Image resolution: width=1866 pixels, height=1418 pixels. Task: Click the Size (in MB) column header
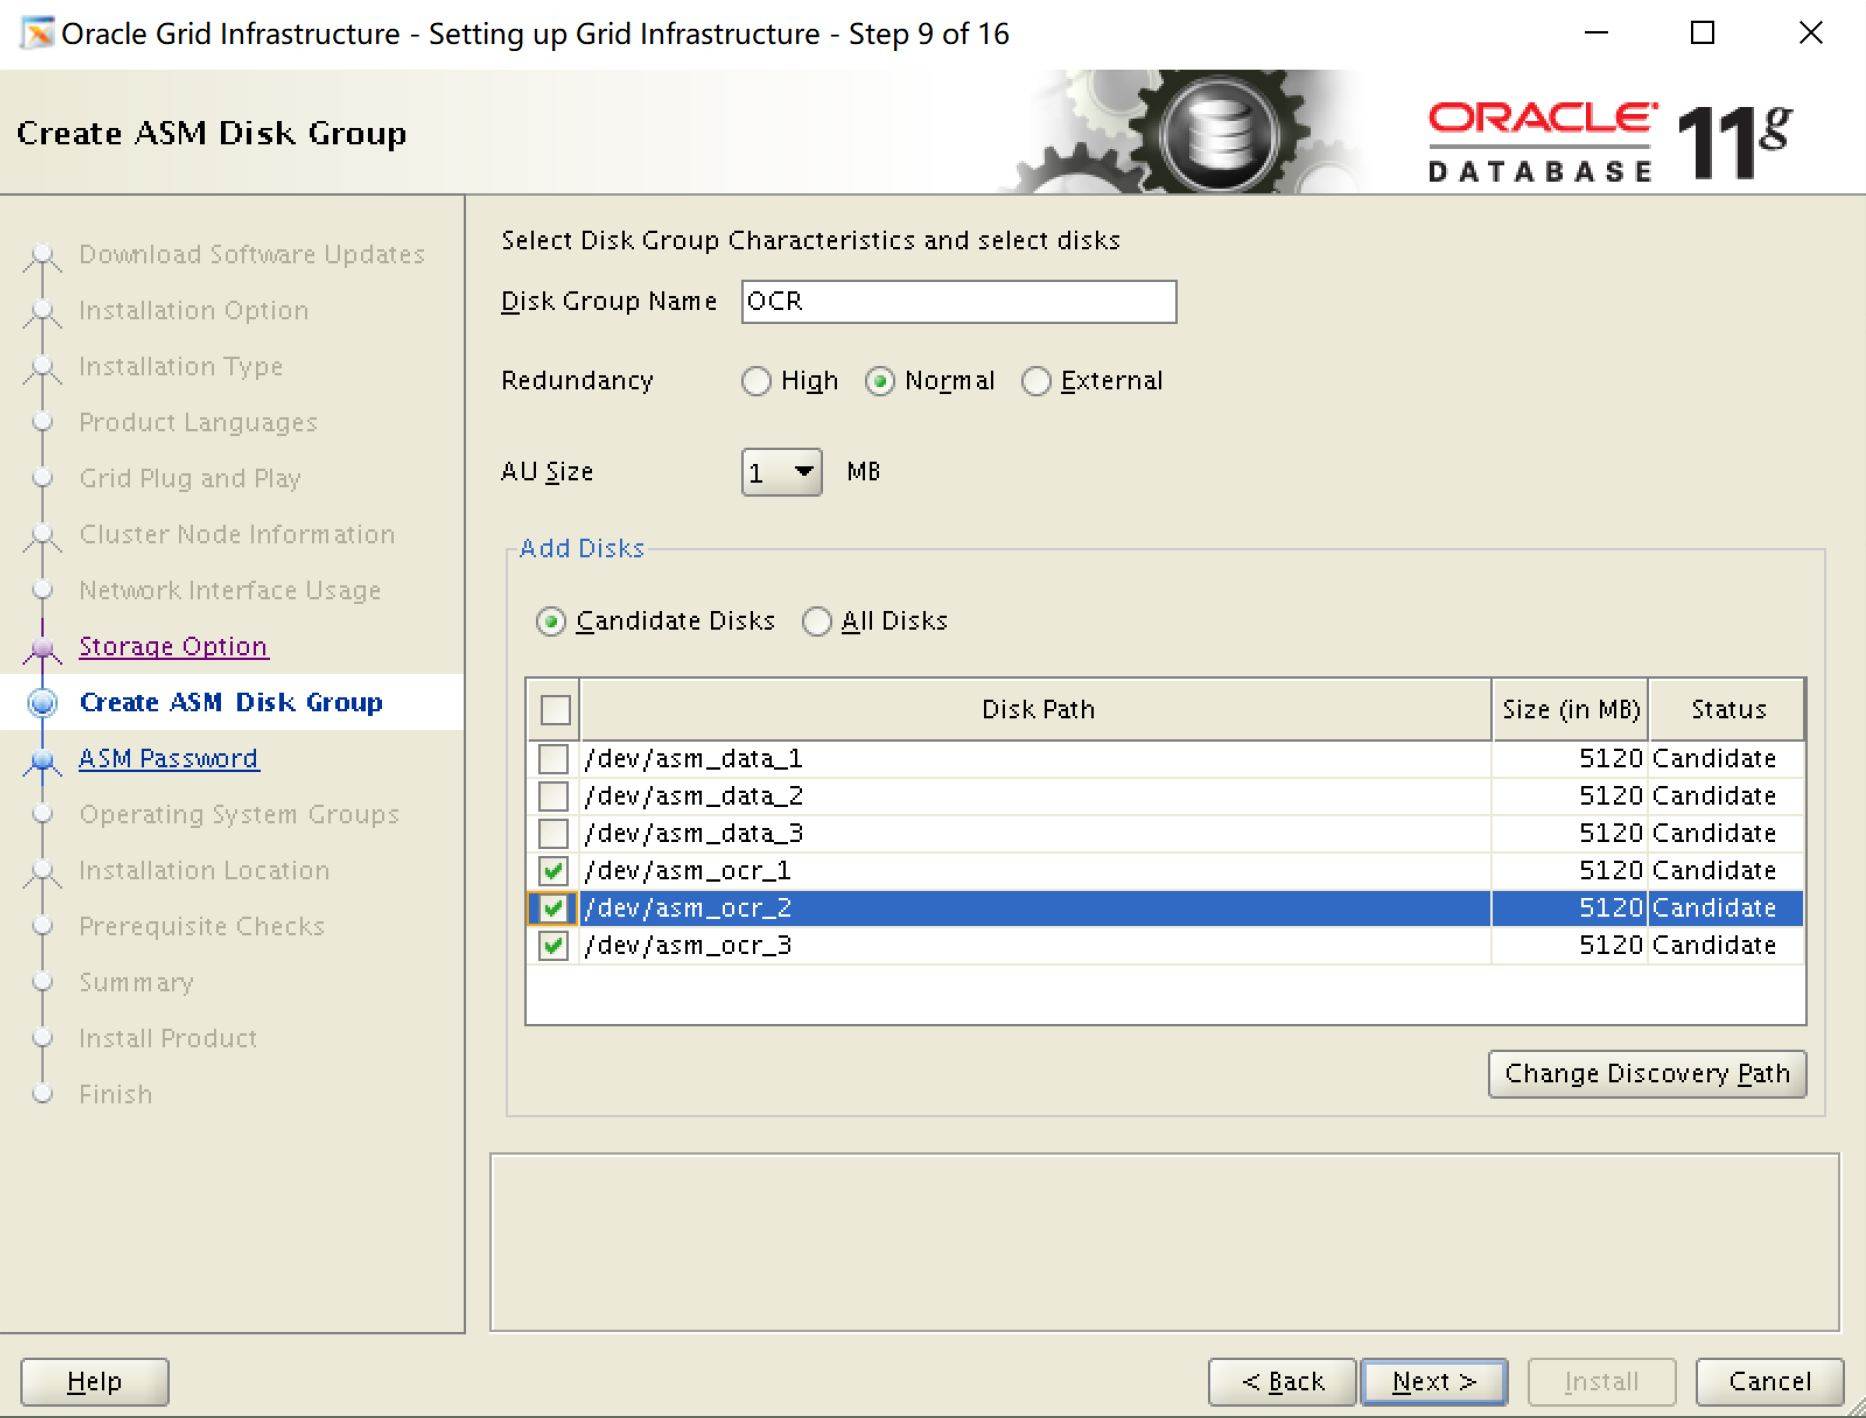point(1570,709)
